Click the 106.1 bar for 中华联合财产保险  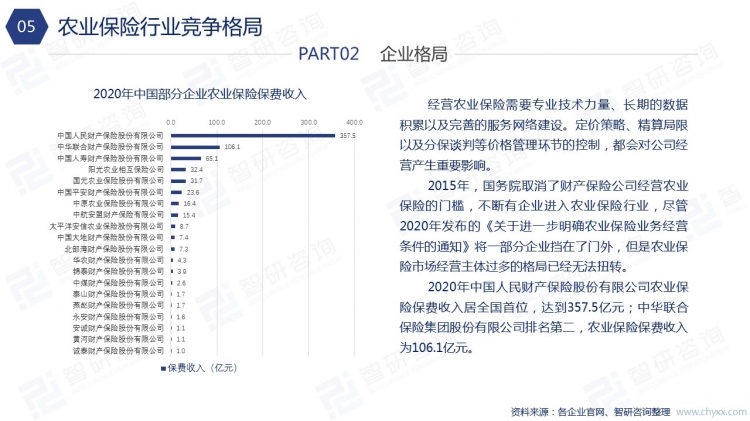coord(195,146)
